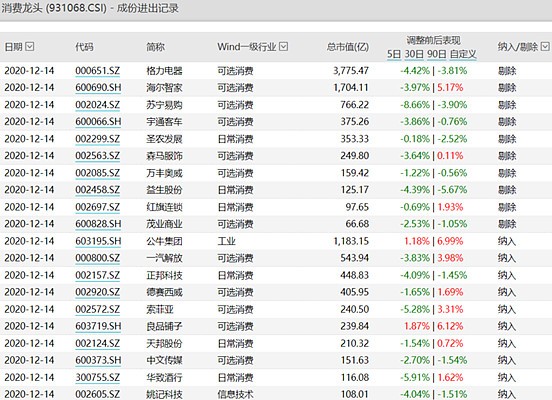
Task: Open stock code link 002157.SZ
Action: [x=98, y=275]
